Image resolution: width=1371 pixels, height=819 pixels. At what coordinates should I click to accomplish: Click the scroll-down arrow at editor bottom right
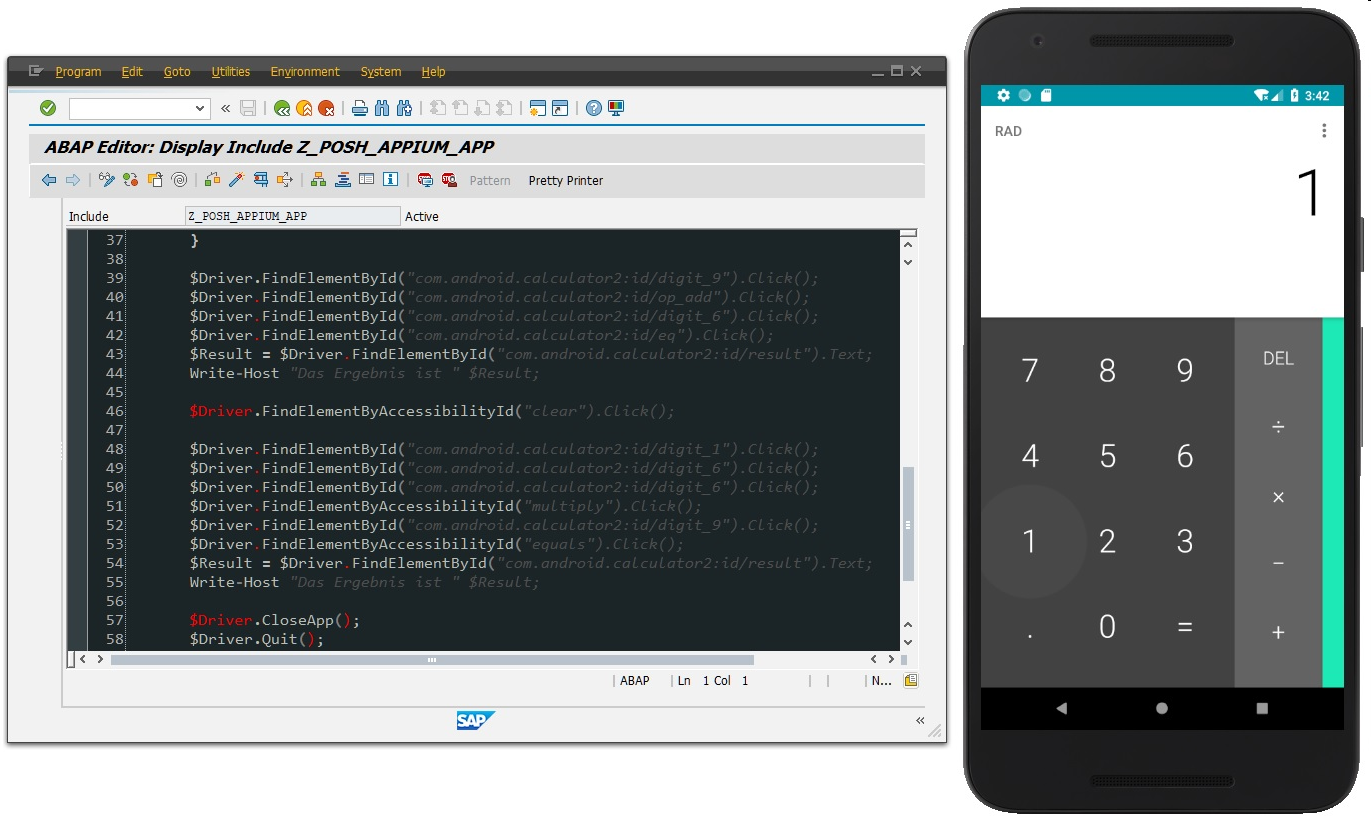point(908,643)
